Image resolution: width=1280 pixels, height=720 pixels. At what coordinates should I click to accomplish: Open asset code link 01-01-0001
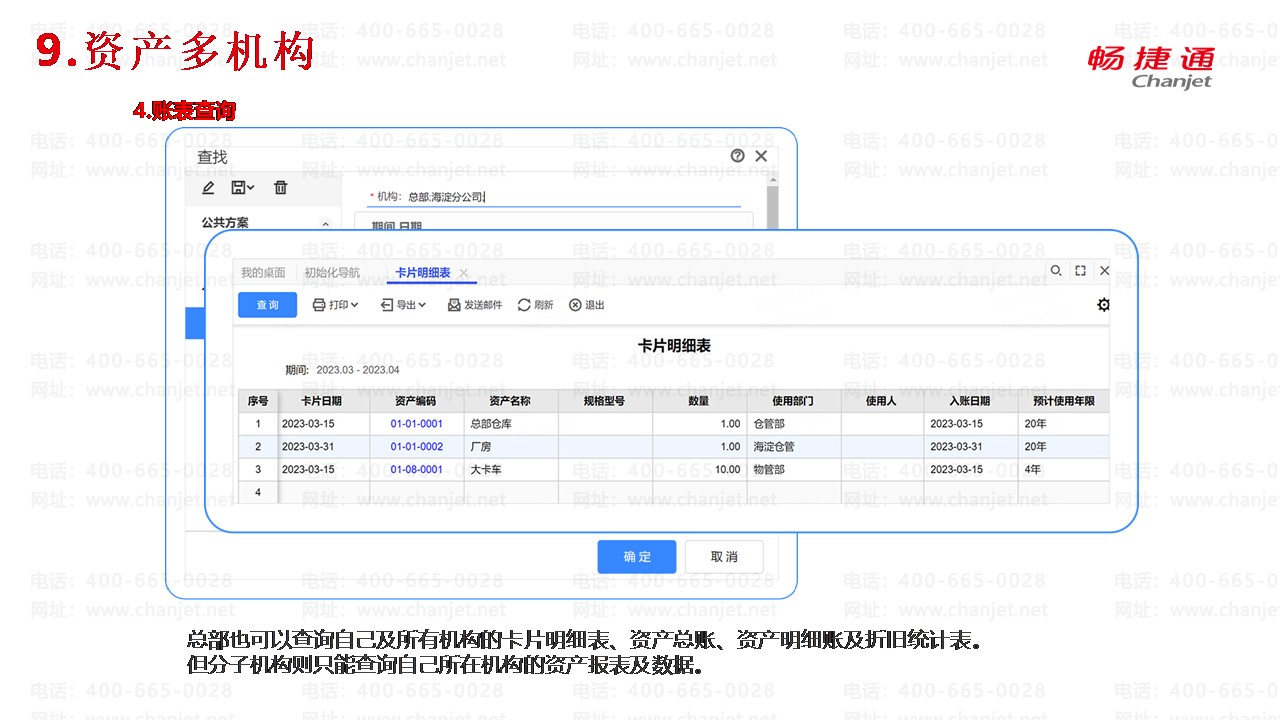pos(416,424)
